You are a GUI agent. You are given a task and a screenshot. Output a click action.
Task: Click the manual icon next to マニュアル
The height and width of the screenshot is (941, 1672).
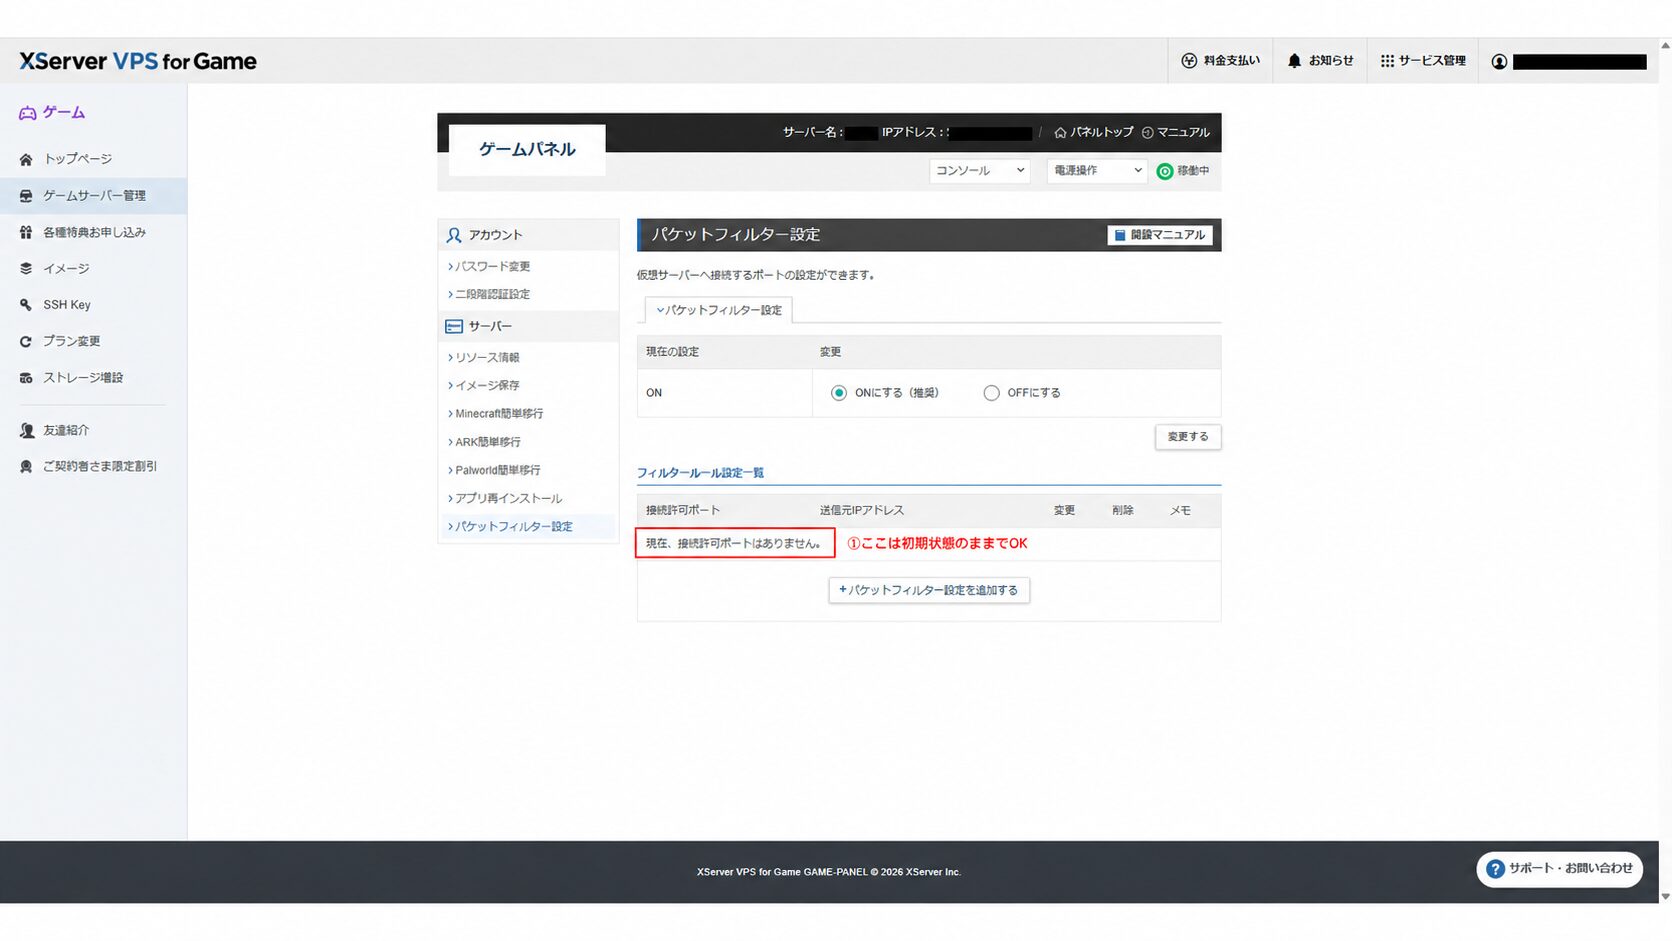click(1147, 132)
